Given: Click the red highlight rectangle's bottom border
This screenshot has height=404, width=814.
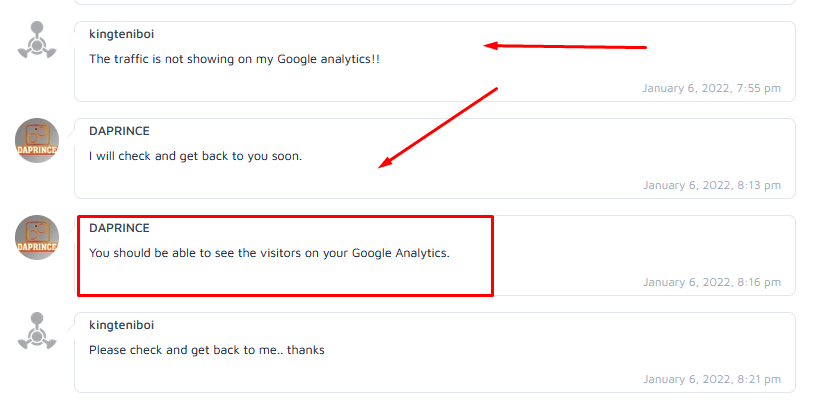Looking at the screenshot, I should point(285,295).
